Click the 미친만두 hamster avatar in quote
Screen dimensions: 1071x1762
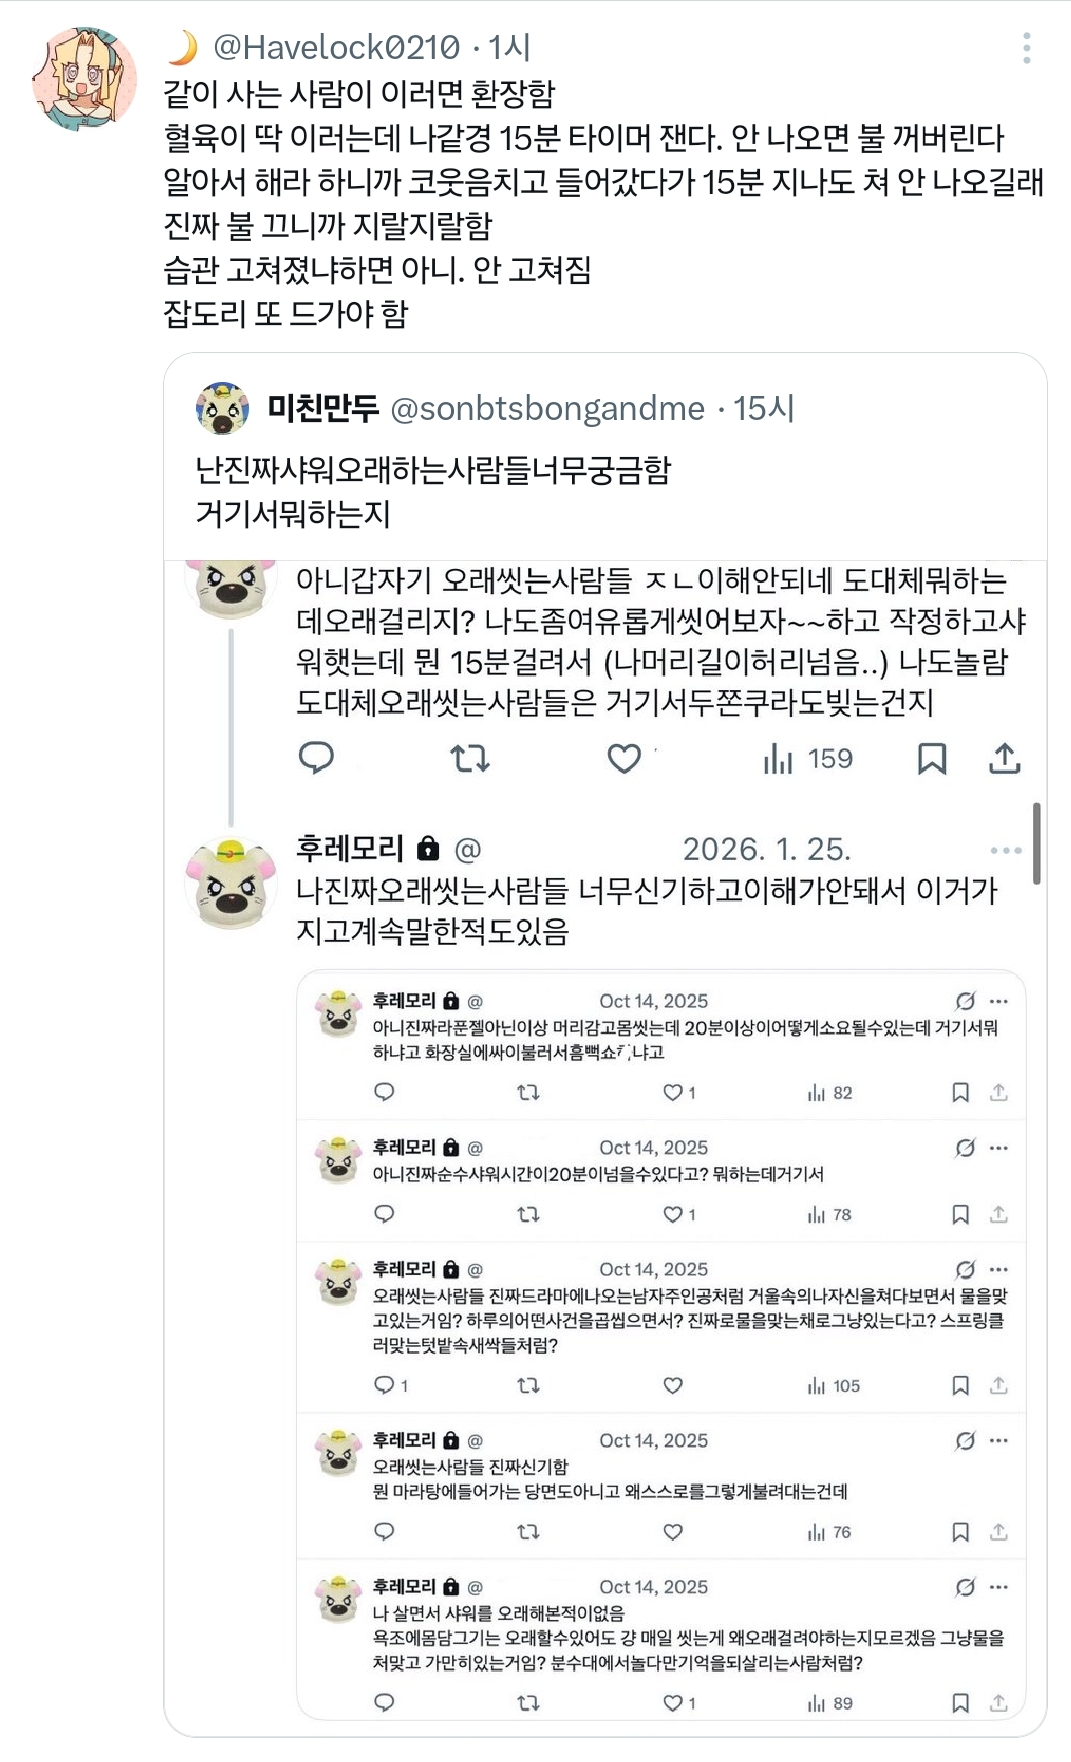point(222,408)
